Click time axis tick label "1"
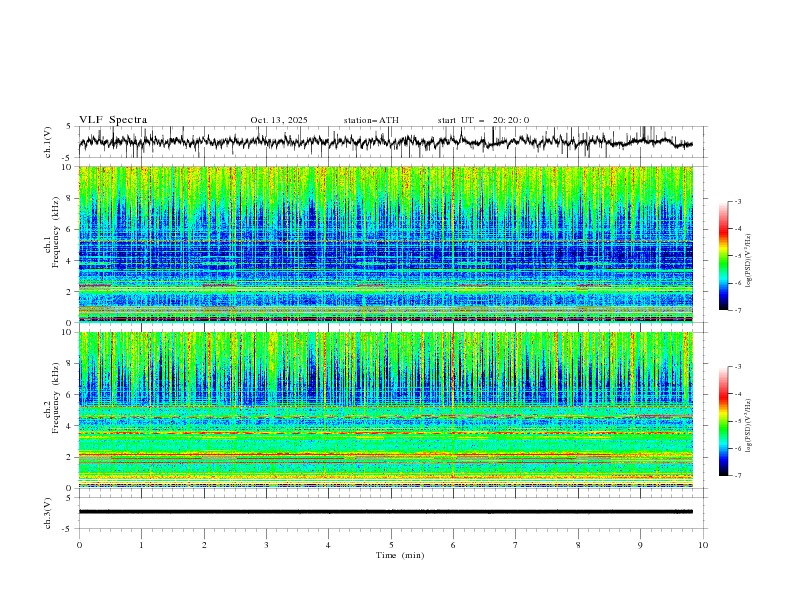Viewport: 792px width, 612px height. pos(141,545)
